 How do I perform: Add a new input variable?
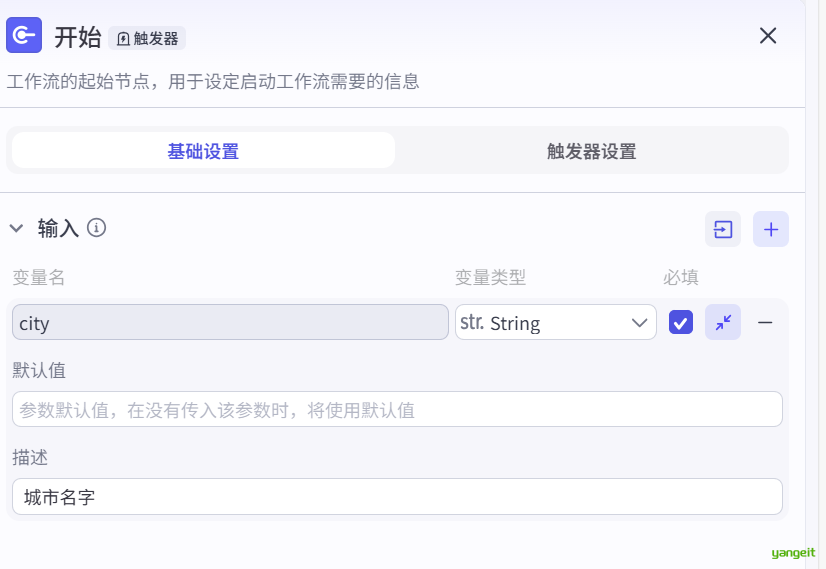(770, 229)
